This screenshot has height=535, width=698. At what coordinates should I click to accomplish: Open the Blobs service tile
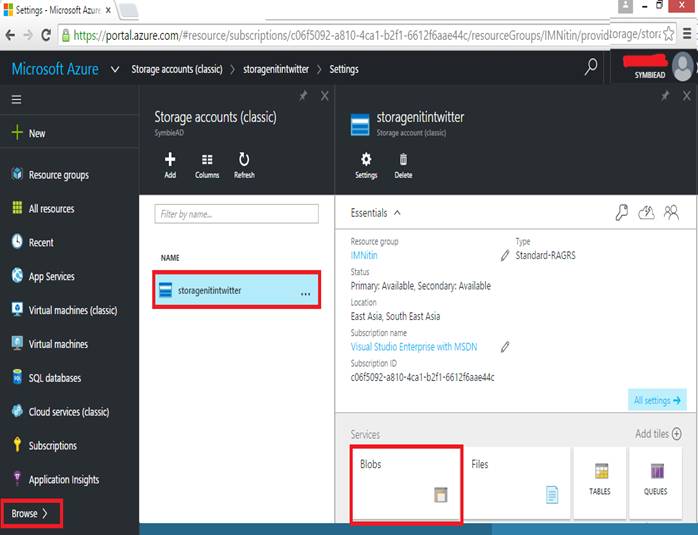(x=406, y=484)
